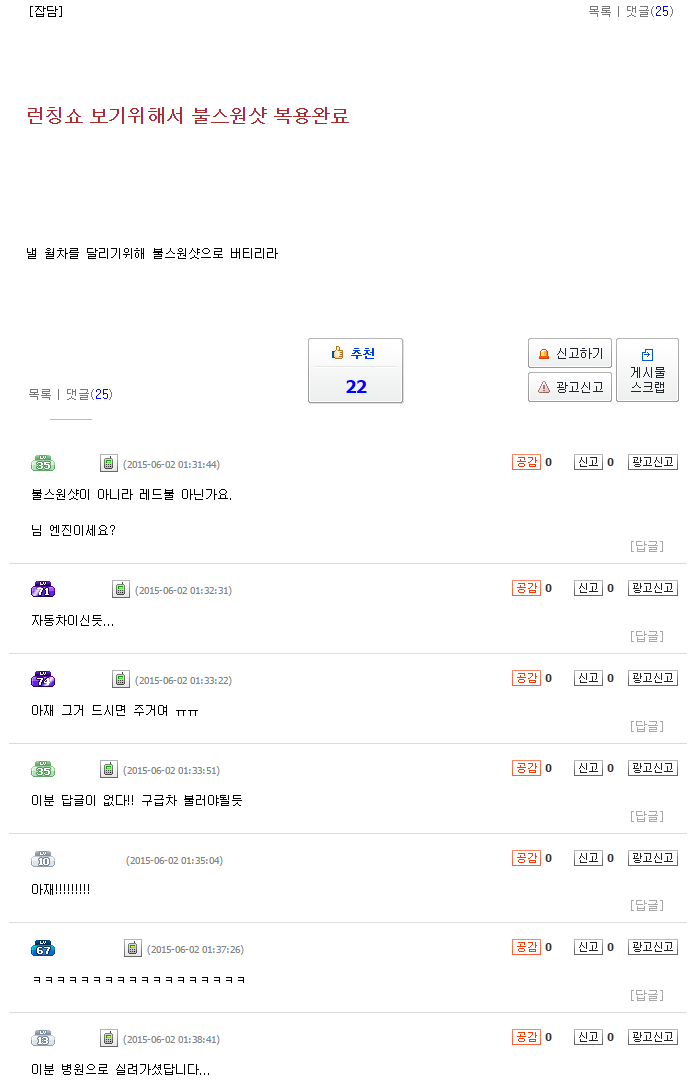This screenshot has width=690, height=1080.
Task: Click 공감 on the first comment
Action: pyautogui.click(x=526, y=462)
